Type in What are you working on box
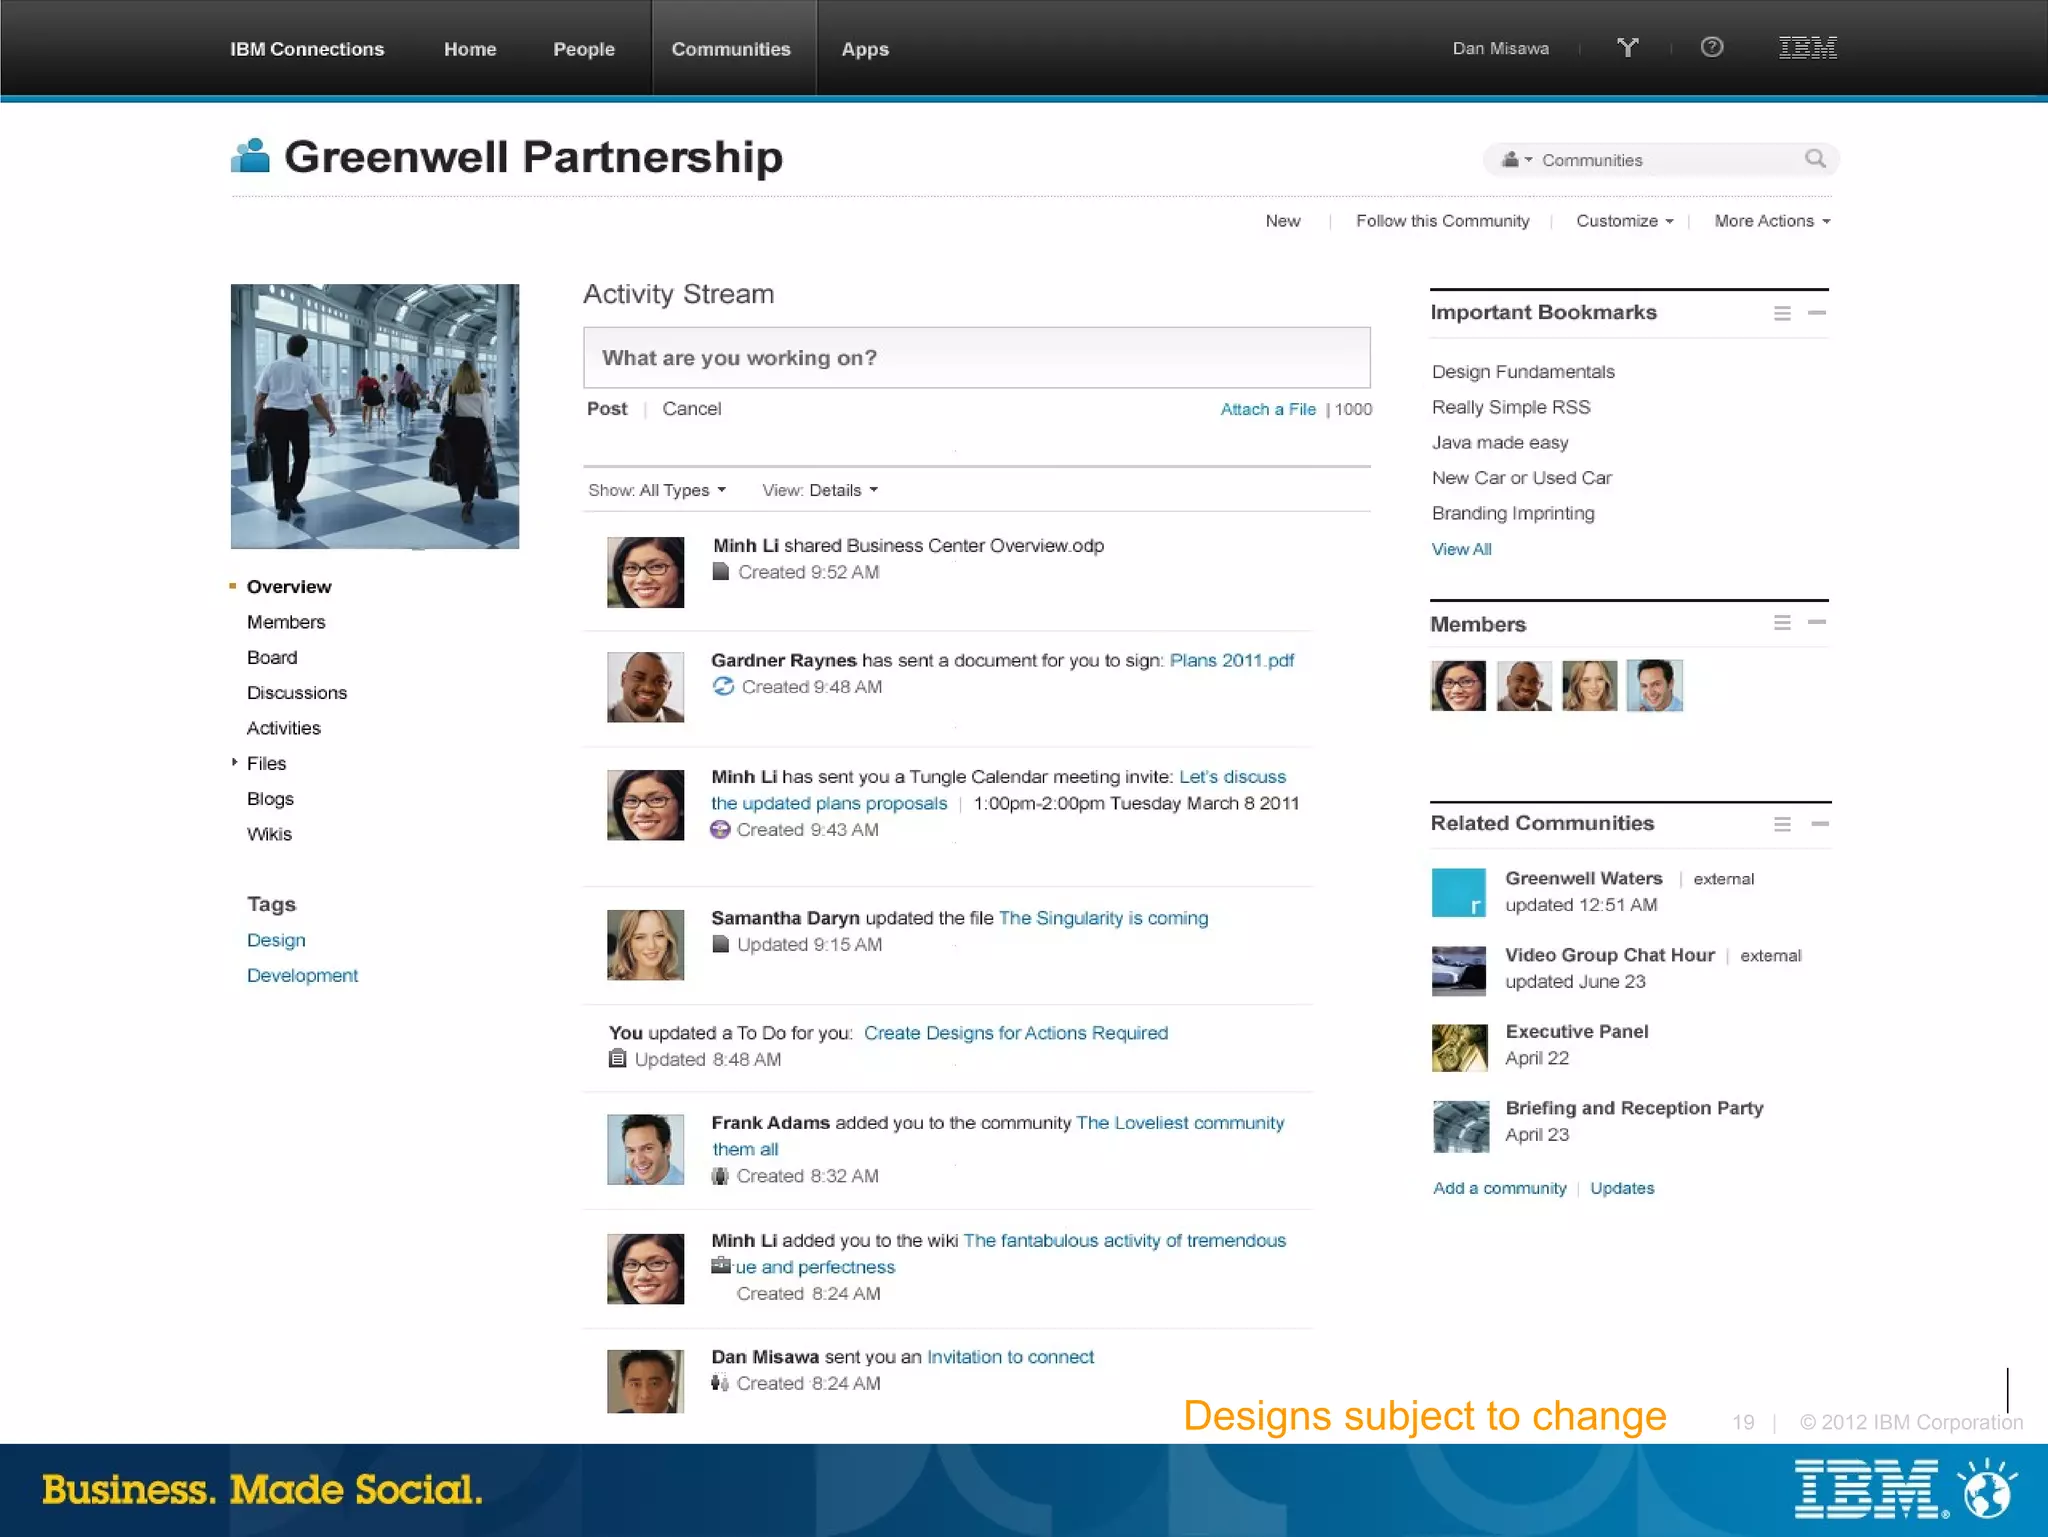 (976, 358)
